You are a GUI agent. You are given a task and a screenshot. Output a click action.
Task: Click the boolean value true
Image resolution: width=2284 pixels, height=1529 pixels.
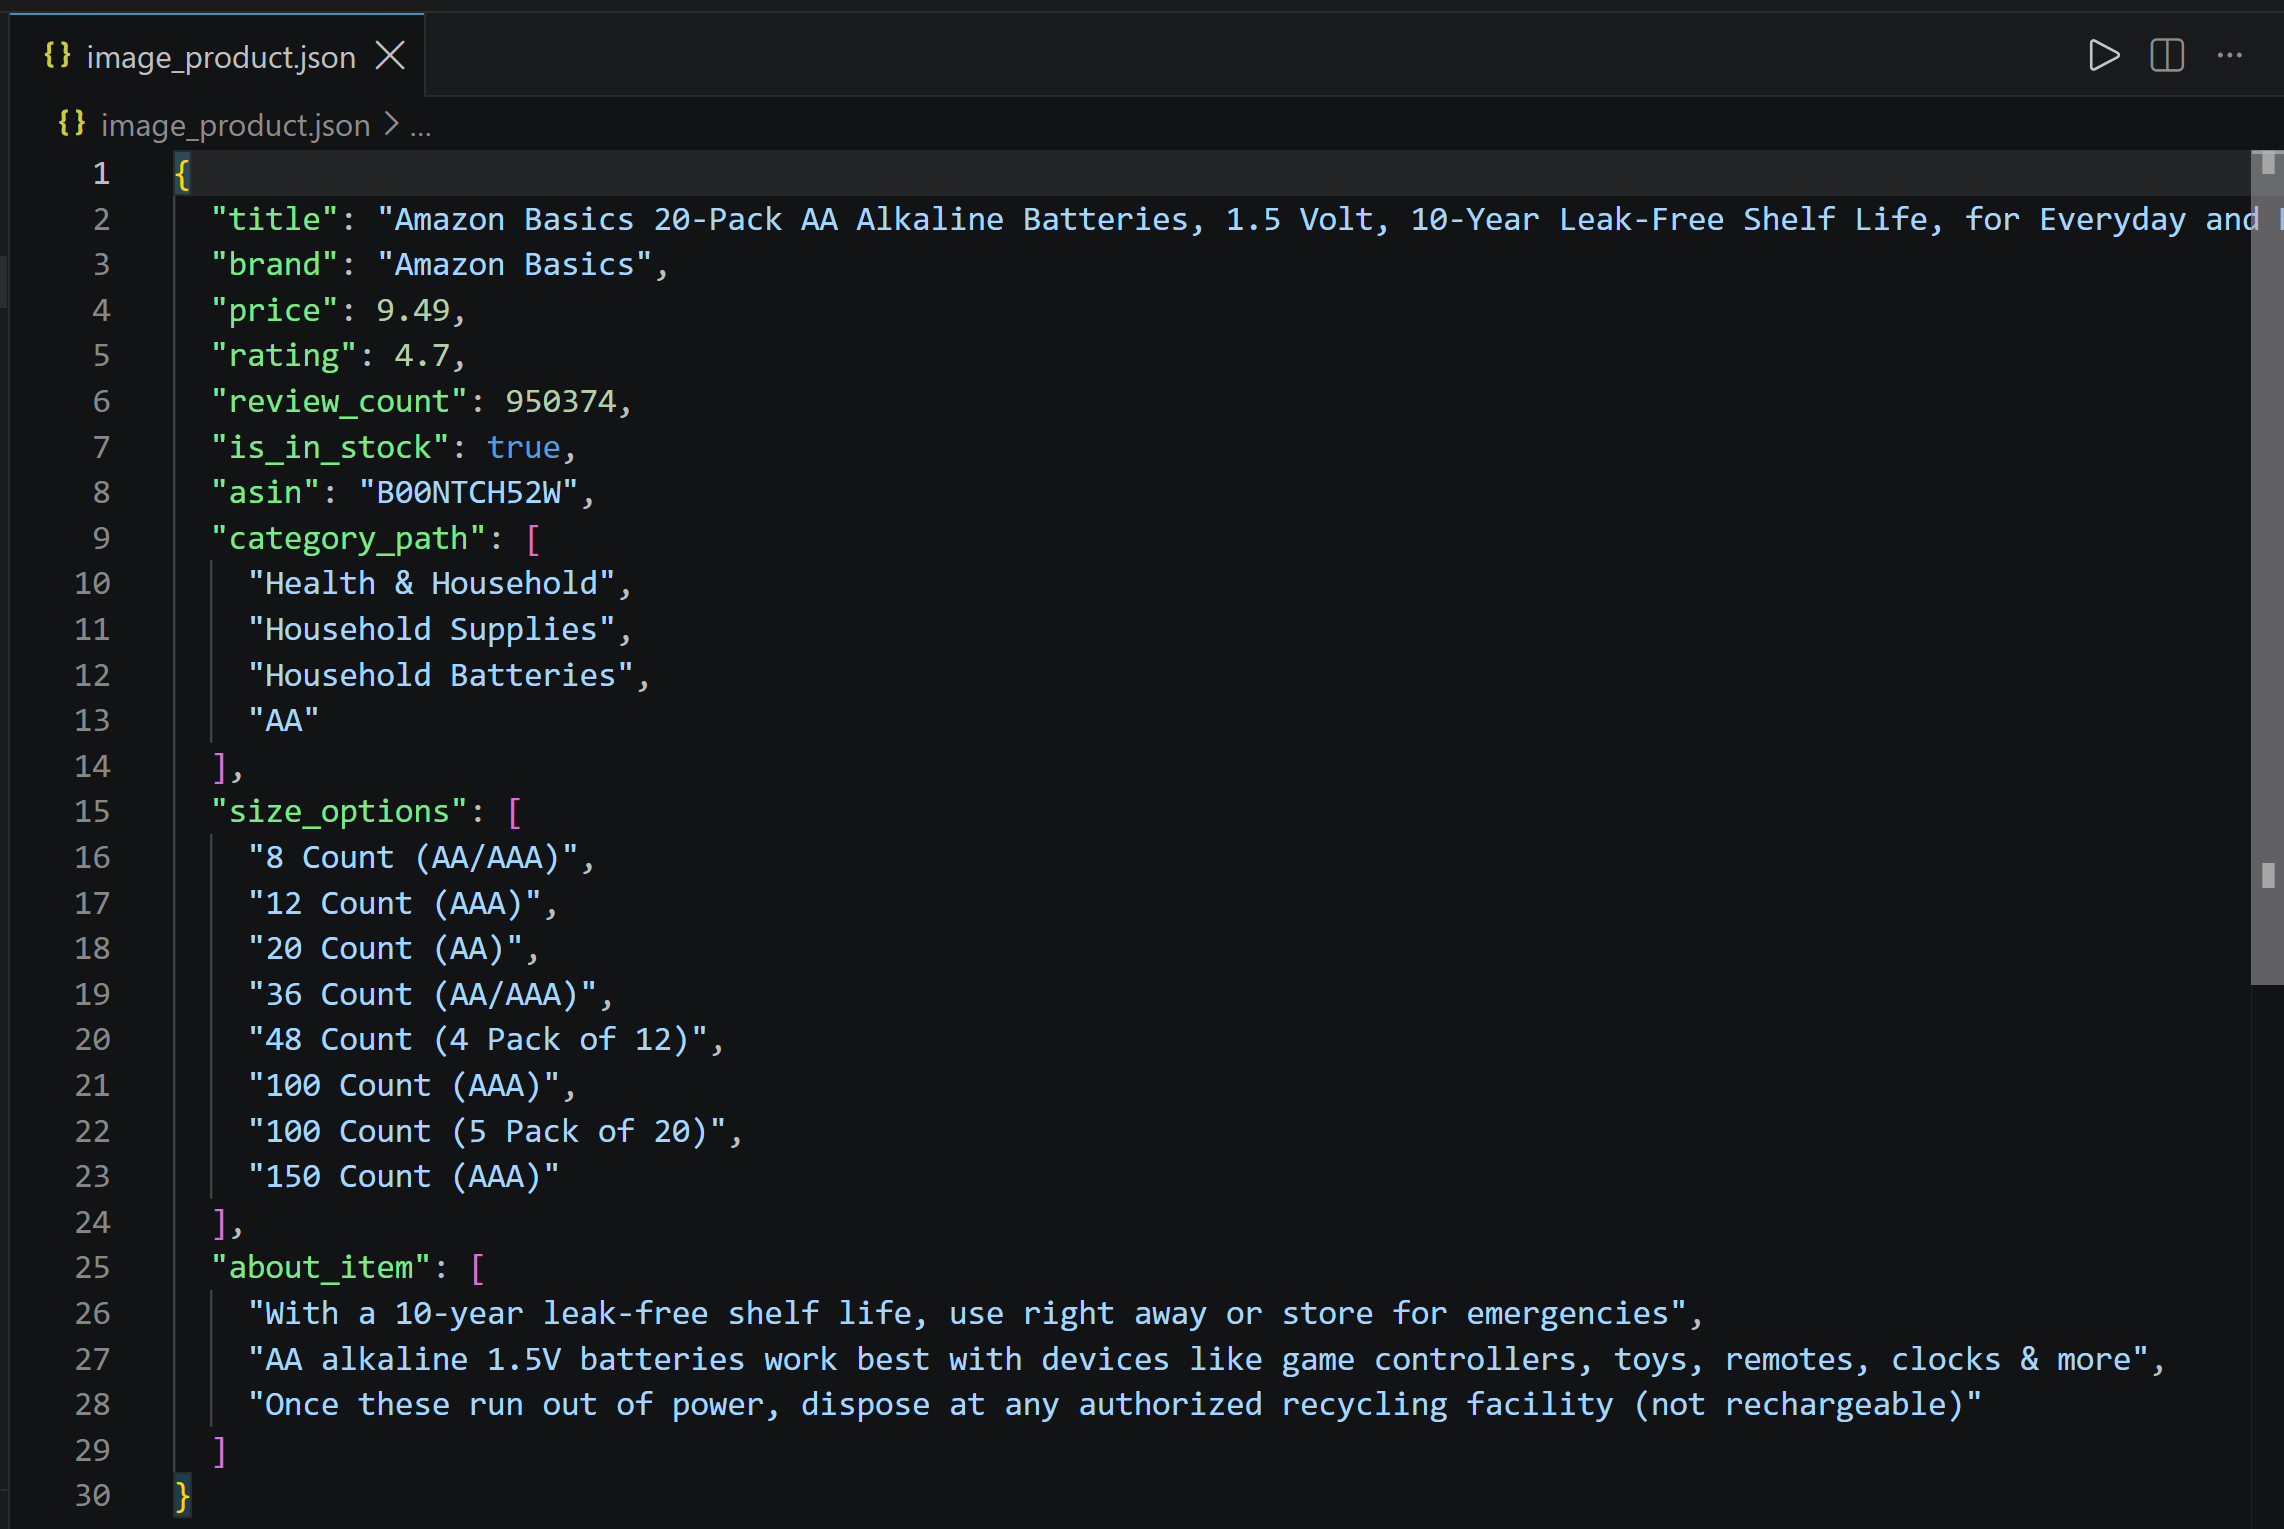pyautogui.click(x=524, y=447)
